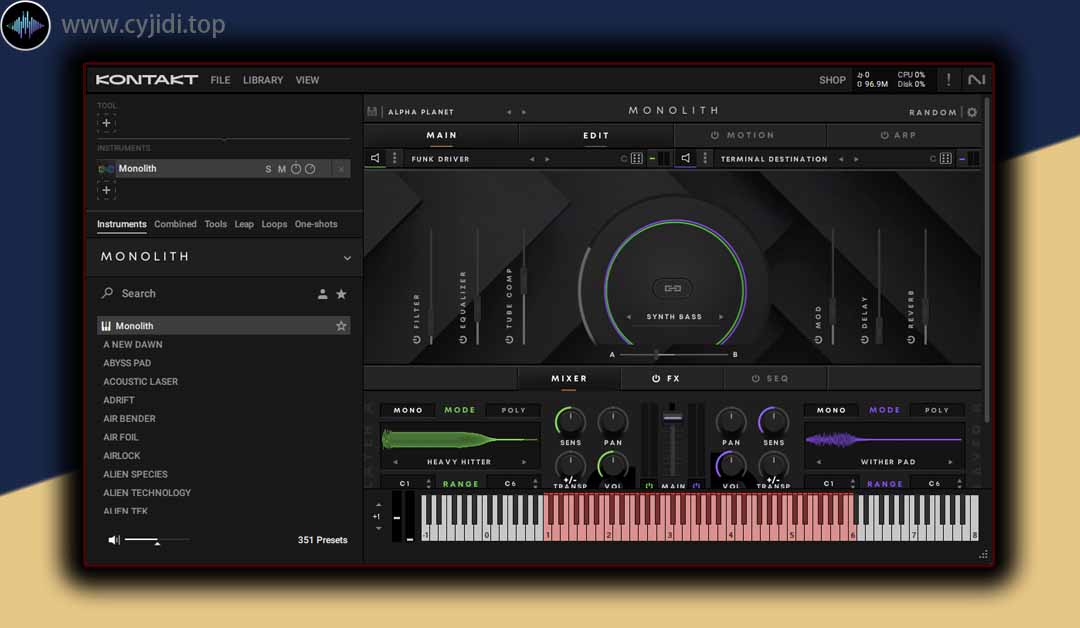Set layer A mode to POLY

click(x=513, y=410)
